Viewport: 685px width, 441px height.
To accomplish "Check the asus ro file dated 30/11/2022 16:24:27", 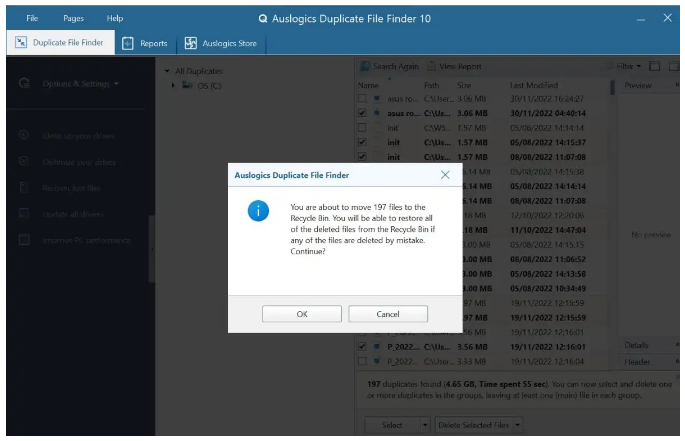I will point(362,99).
